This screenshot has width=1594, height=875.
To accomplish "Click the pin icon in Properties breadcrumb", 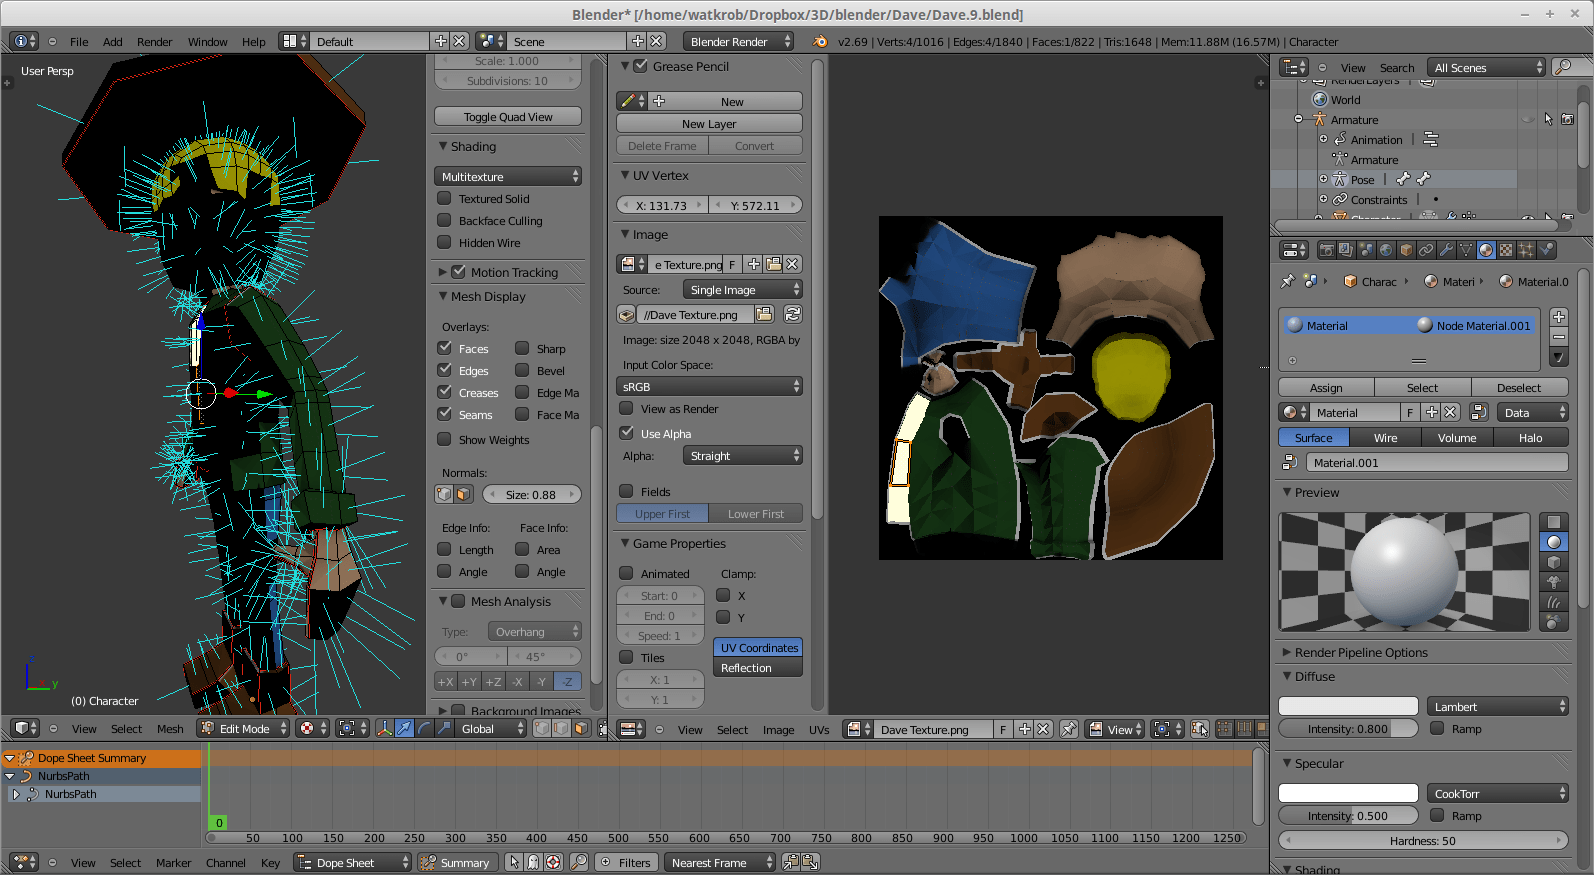I will 1288,282.
